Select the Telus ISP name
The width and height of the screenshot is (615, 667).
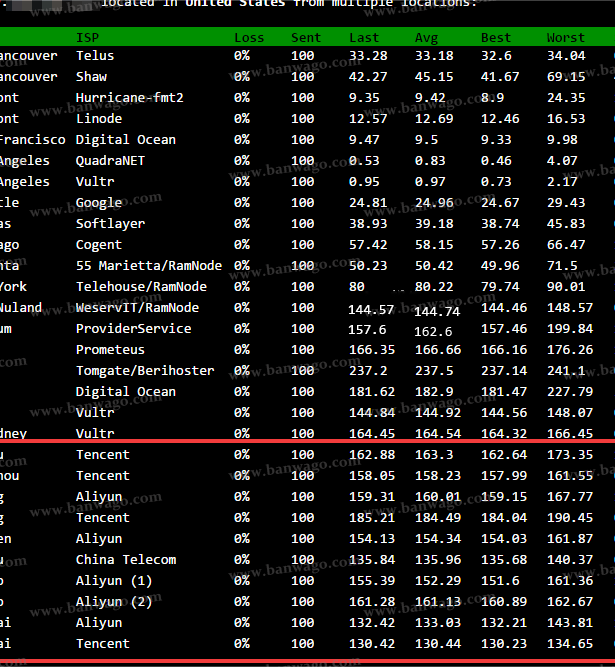95,56
